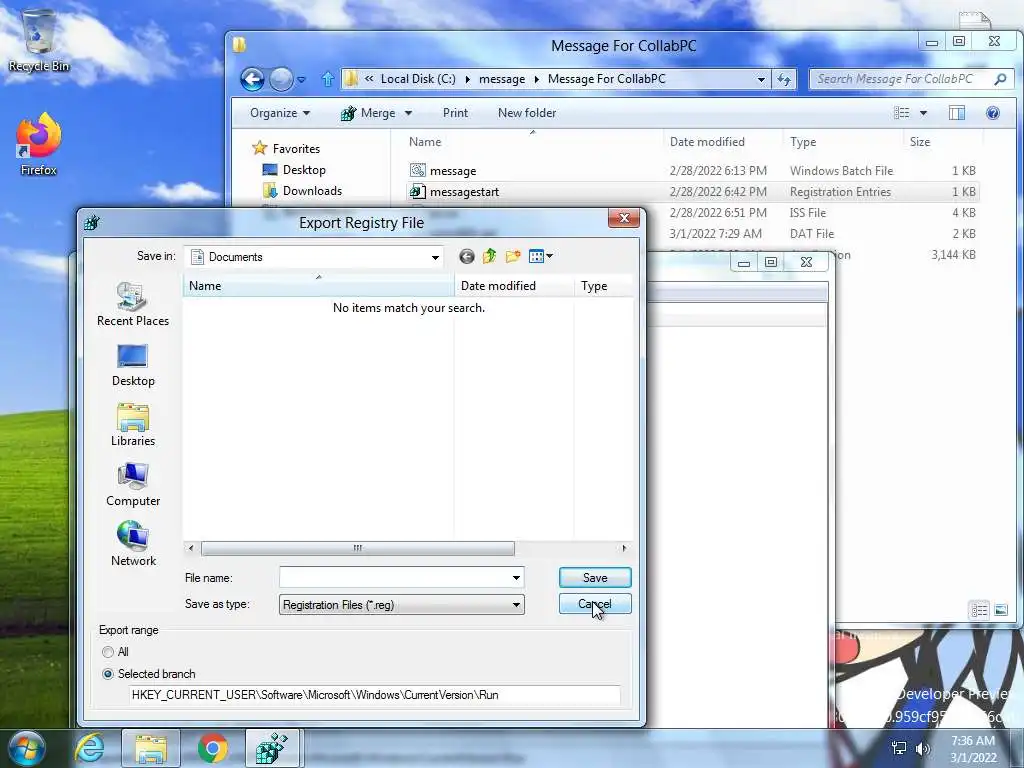This screenshot has height=768, width=1024.
Task: Open Internet Explorer from taskbar
Action: coord(89,748)
